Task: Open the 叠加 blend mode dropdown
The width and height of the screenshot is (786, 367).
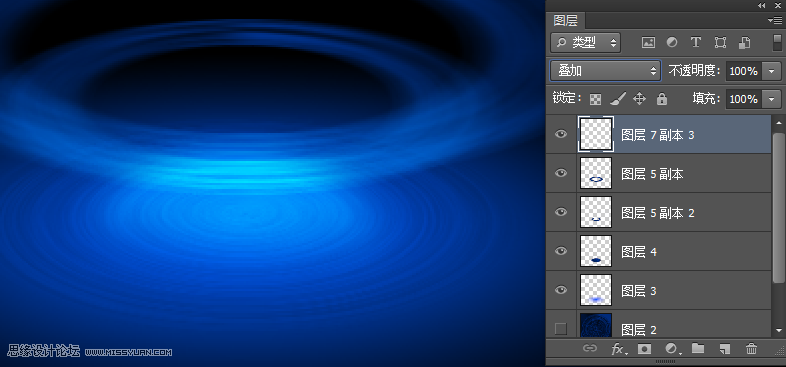Action: [605, 71]
